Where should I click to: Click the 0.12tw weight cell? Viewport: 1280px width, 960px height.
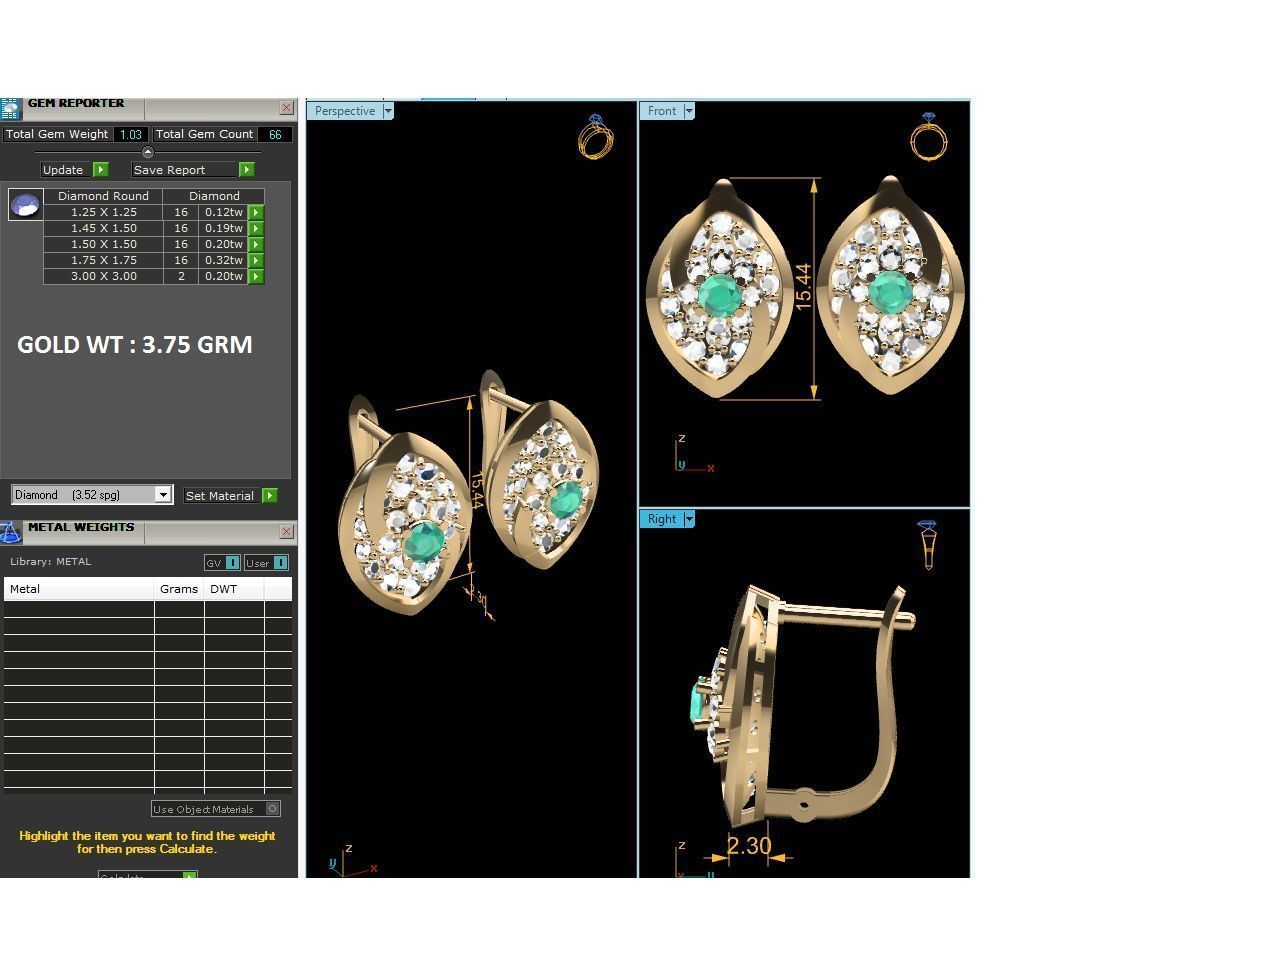[x=224, y=212]
